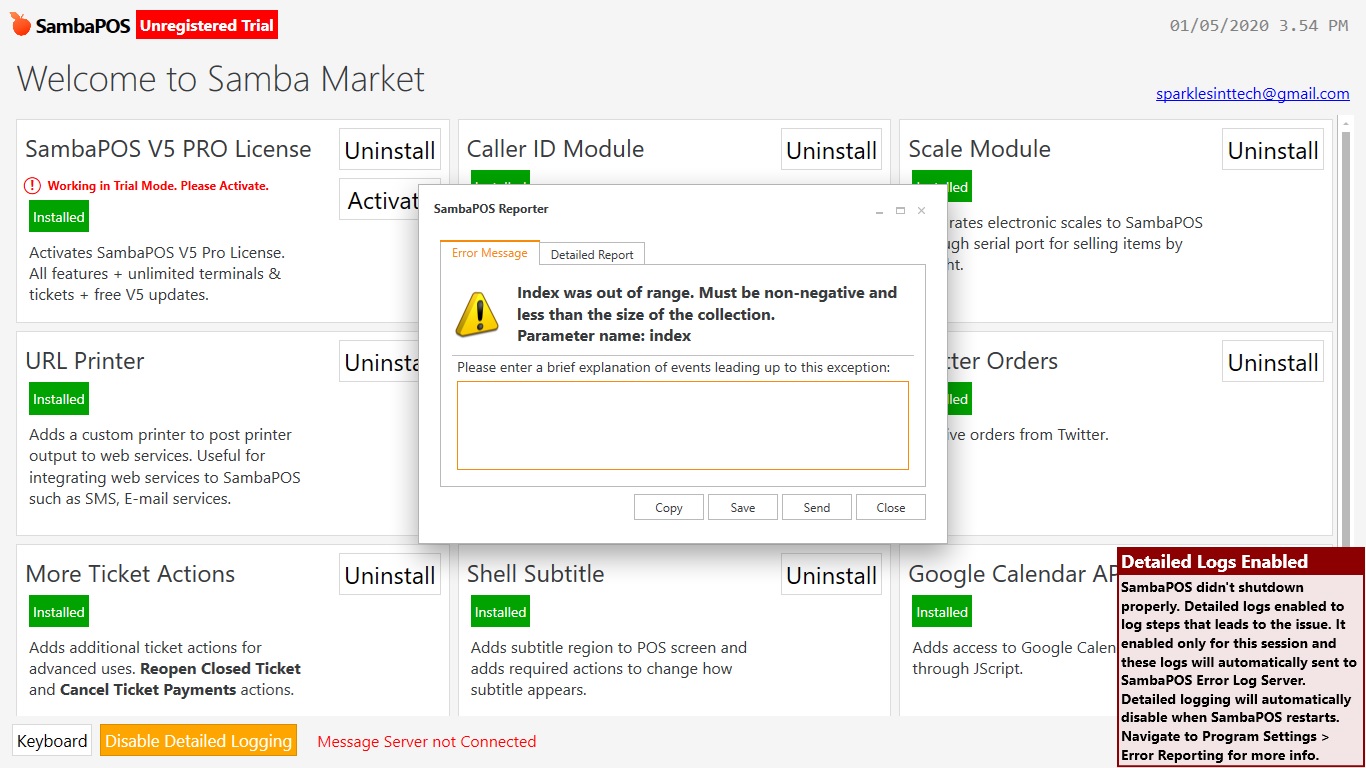1366x768 pixels.
Task: Click the Installed badge under Shell Subtitle
Action: point(500,612)
